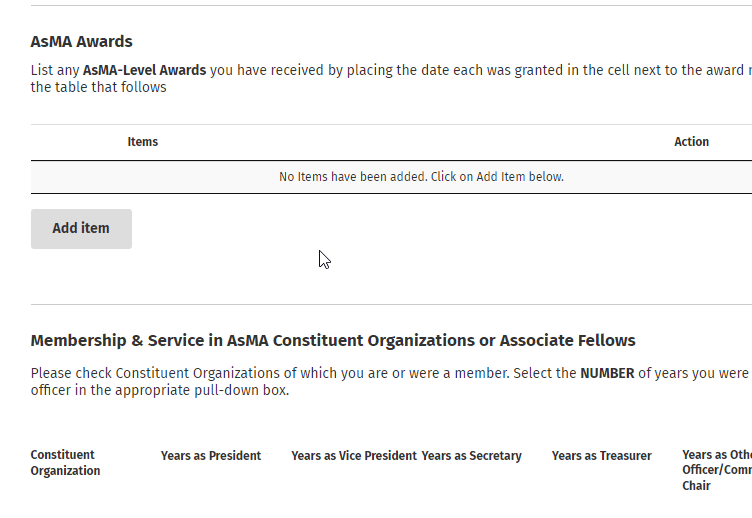Select the Years as President header
The height and width of the screenshot is (518, 752).
(211, 456)
